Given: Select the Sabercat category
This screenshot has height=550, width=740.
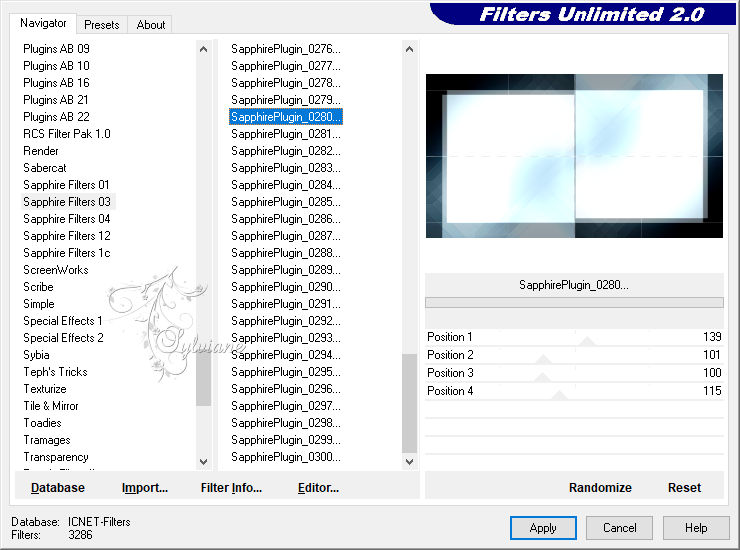Looking at the screenshot, I should (45, 168).
